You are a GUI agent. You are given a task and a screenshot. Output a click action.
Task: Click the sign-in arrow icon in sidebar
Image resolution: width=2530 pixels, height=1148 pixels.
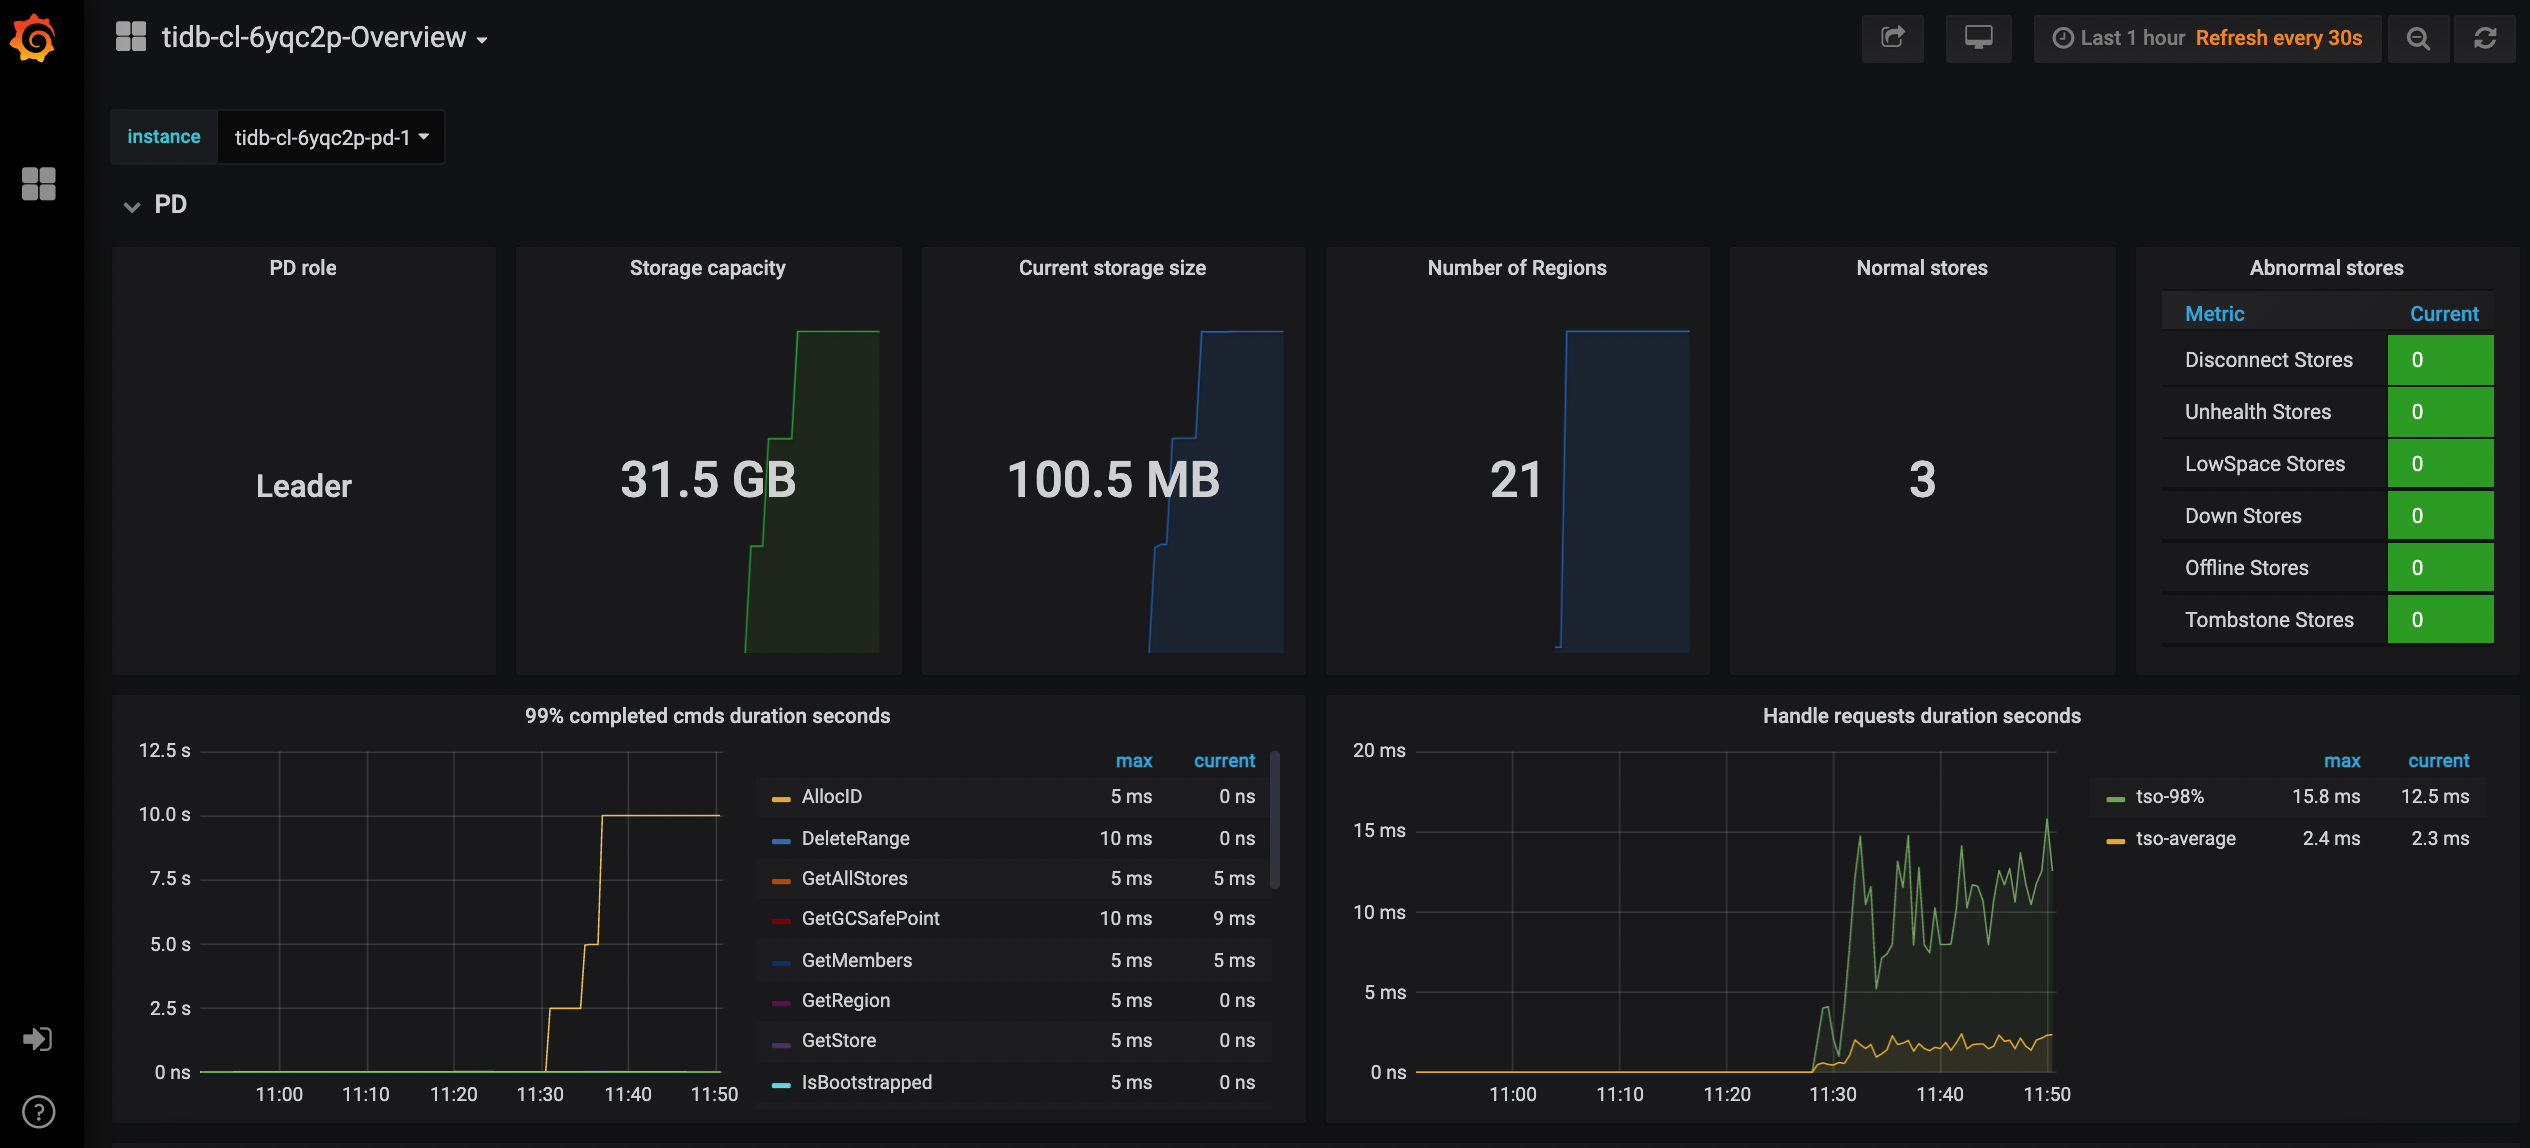38,1039
